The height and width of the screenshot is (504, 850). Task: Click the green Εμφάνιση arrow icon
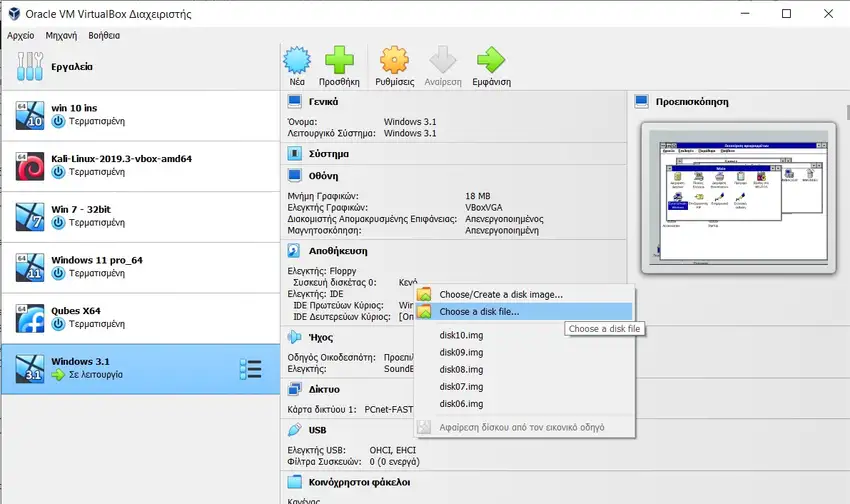pyautogui.click(x=491, y=60)
